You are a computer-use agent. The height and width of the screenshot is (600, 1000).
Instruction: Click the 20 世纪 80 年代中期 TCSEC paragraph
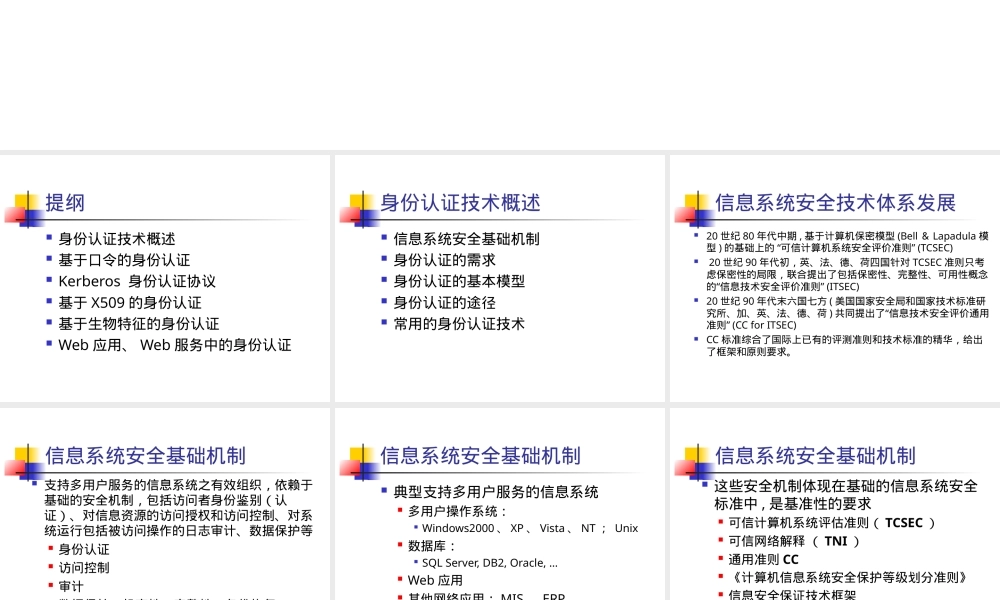coord(847,242)
